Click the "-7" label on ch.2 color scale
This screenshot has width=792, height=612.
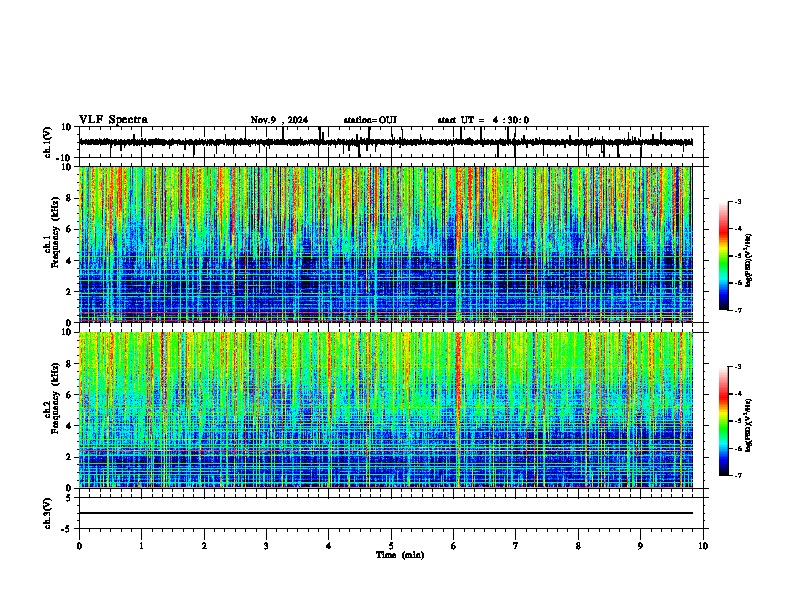737,475
